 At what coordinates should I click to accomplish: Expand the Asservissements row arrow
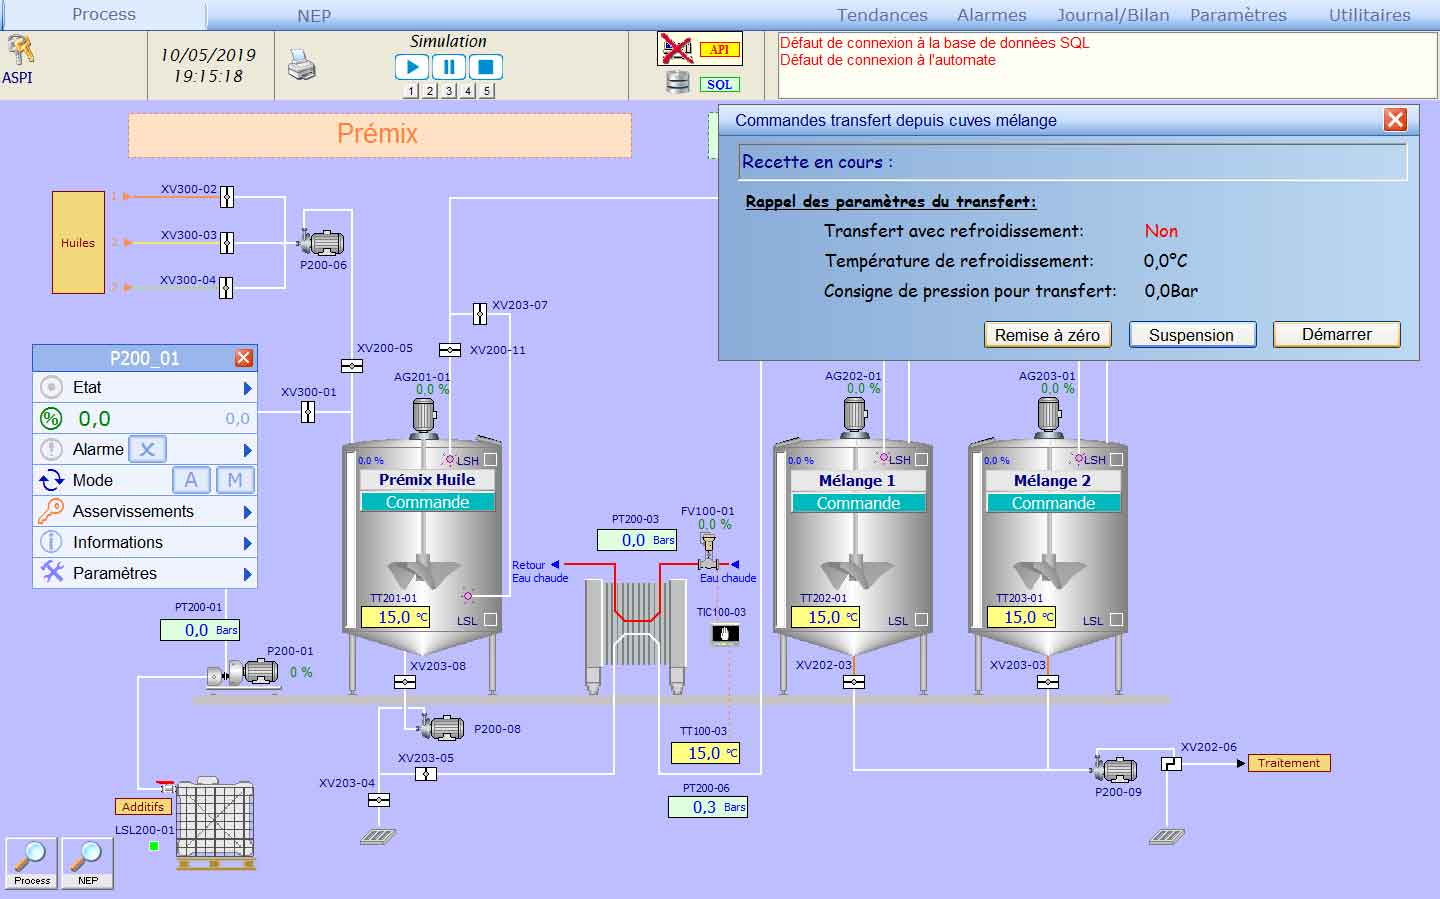(x=248, y=512)
